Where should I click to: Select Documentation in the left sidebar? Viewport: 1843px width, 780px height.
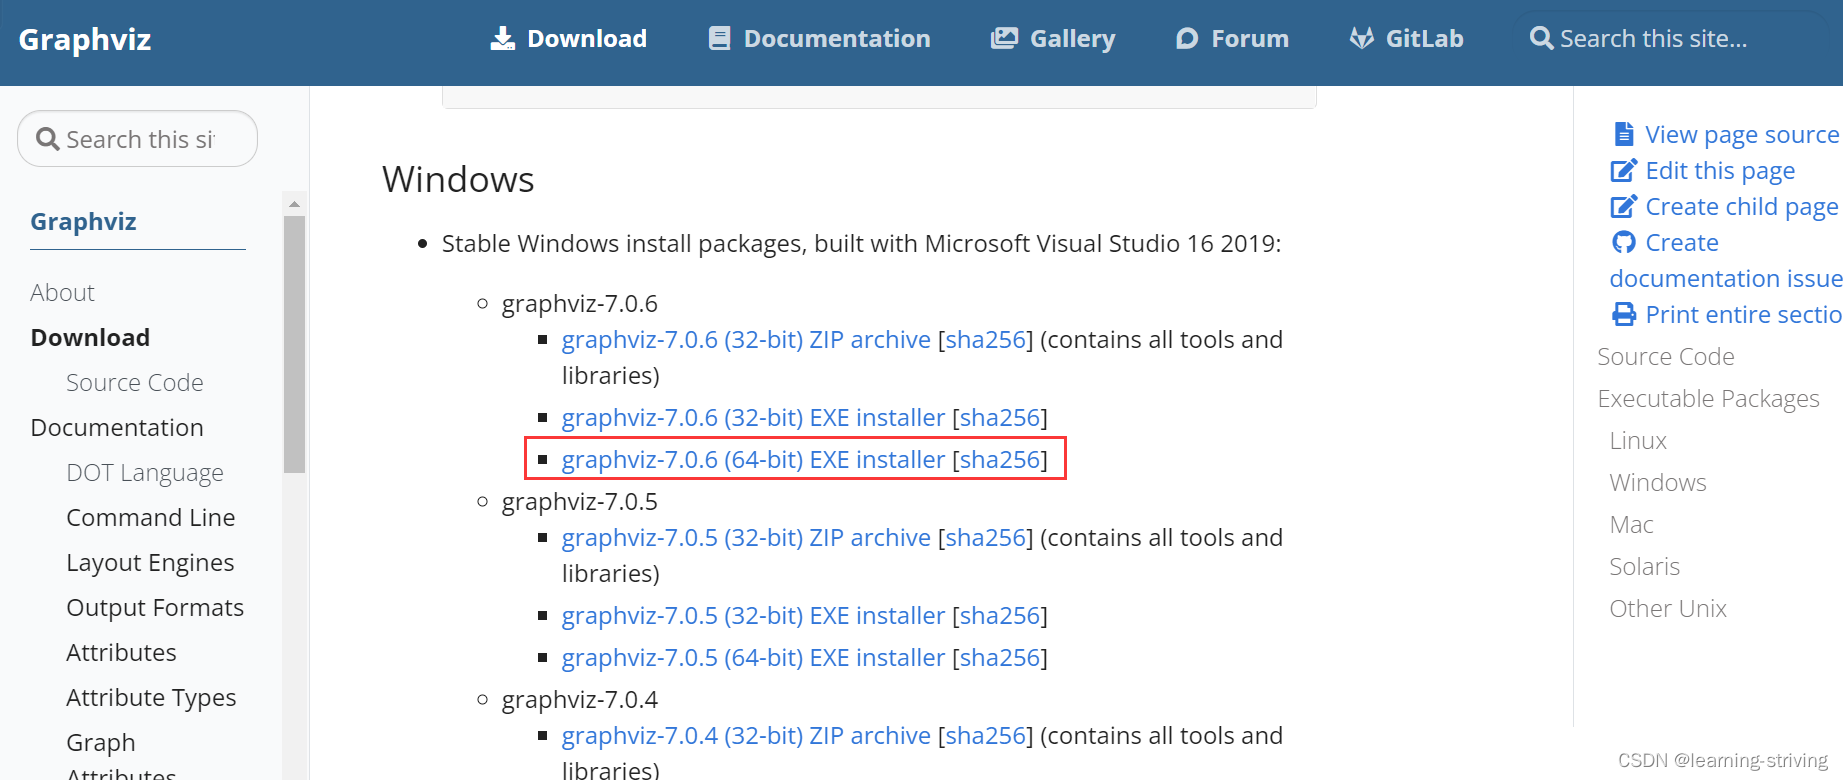pyautogui.click(x=117, y=427)
